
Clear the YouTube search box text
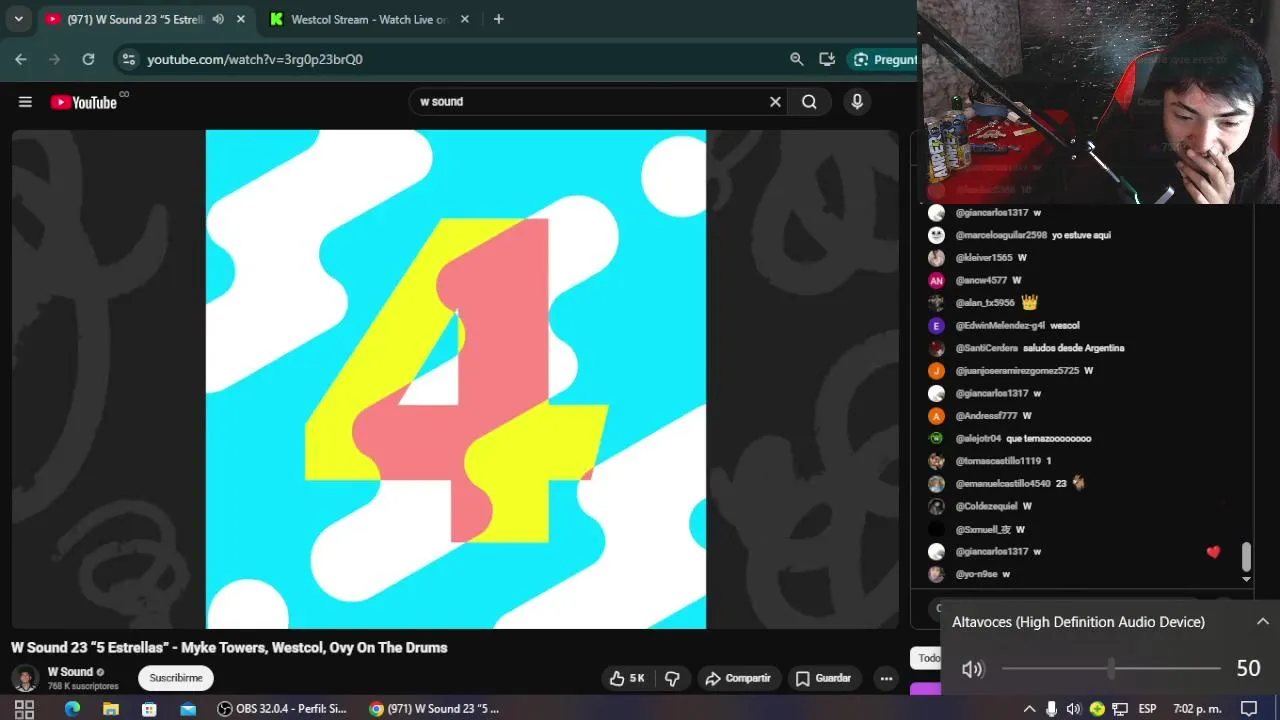pos(775,101)
